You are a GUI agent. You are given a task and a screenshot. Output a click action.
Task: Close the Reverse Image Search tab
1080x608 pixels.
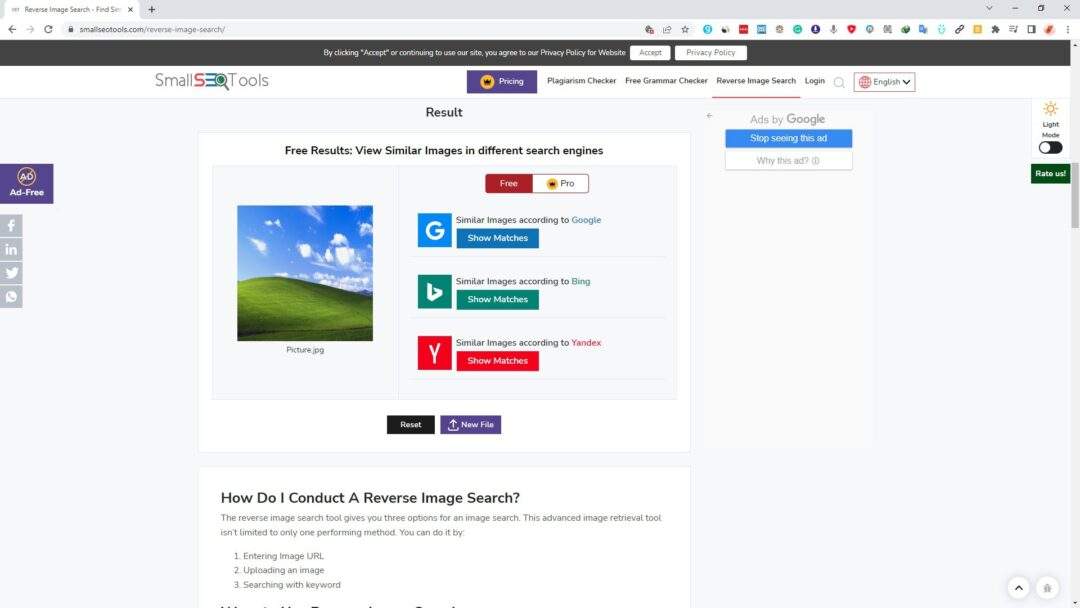(130, 10)
